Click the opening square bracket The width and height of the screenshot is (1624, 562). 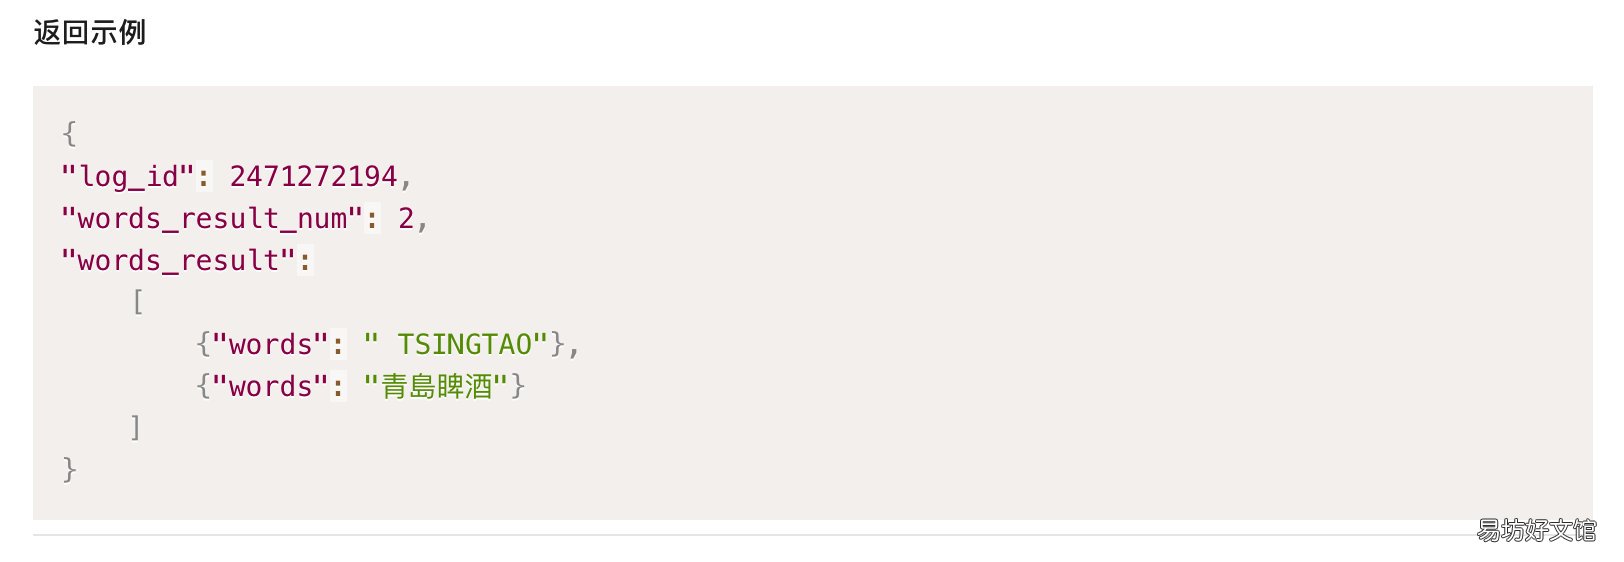point(137,302)
